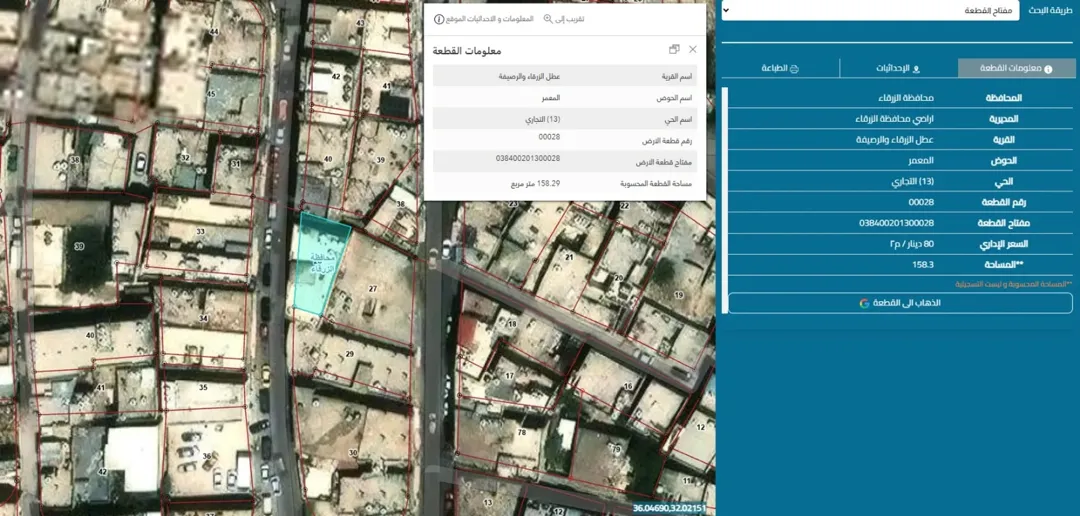Click the popup title معلومات القطعة
Viewport: 1080px width, 516px height.
pos(466,52)
